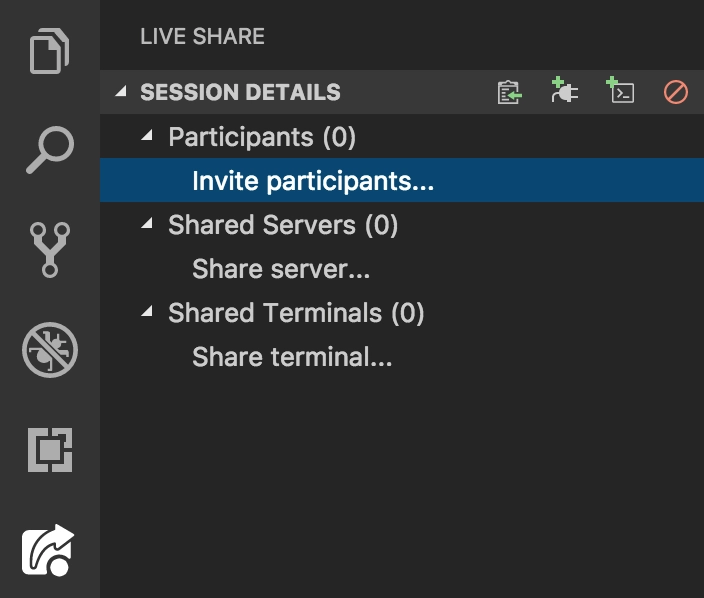Select Share server... entry
Image resolution: width=704 pixels, height=598 pixels.
click(402, 268)
